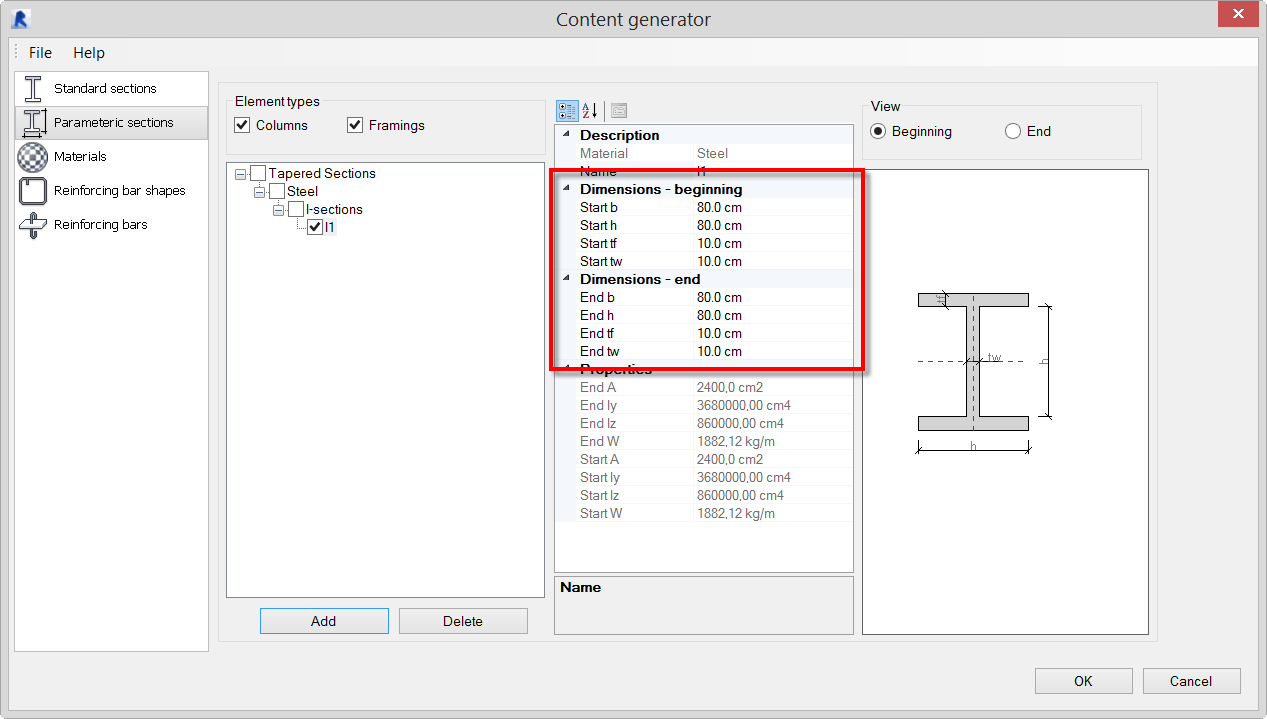This screenshot has width=1267, height=719.
Task: Disable the Framings element type
Action: [355, 125]
